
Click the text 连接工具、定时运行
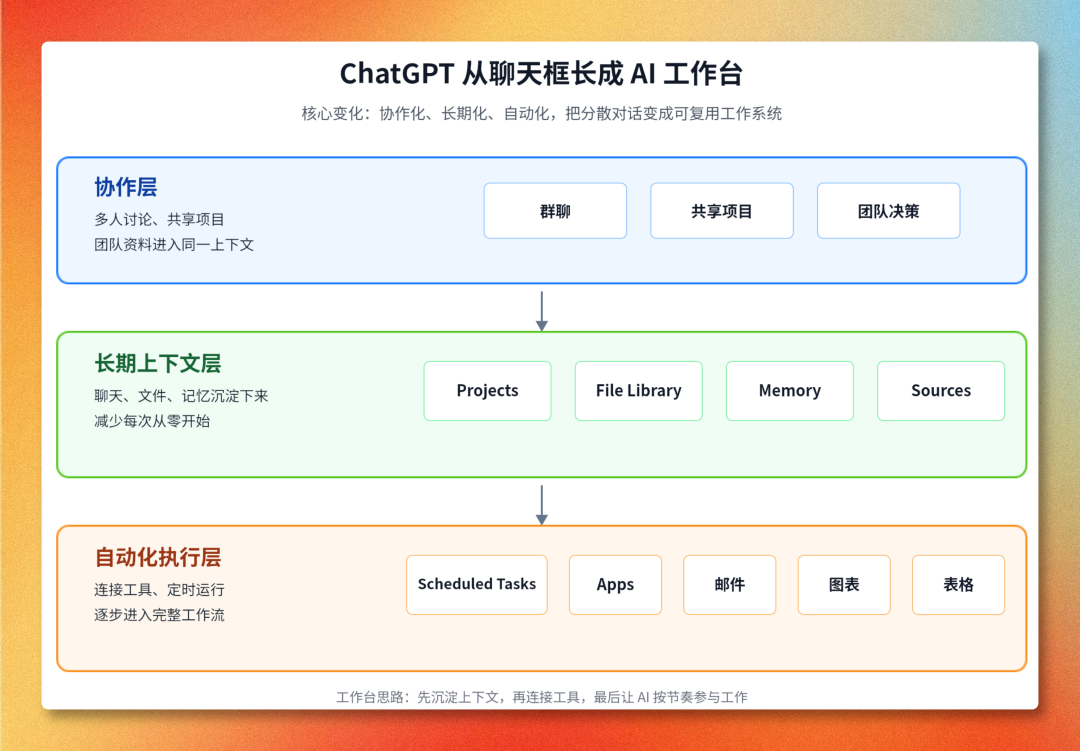(x=159, y=589)
